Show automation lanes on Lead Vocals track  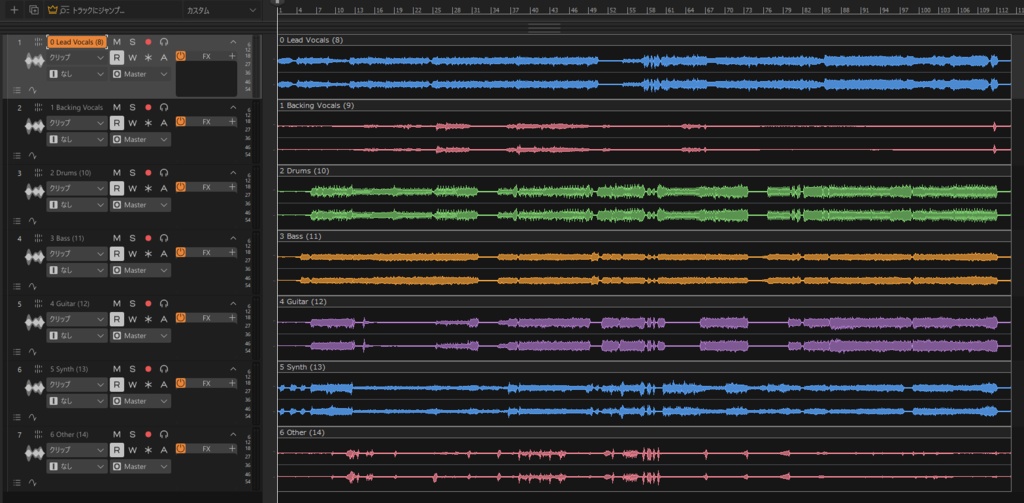33,90
